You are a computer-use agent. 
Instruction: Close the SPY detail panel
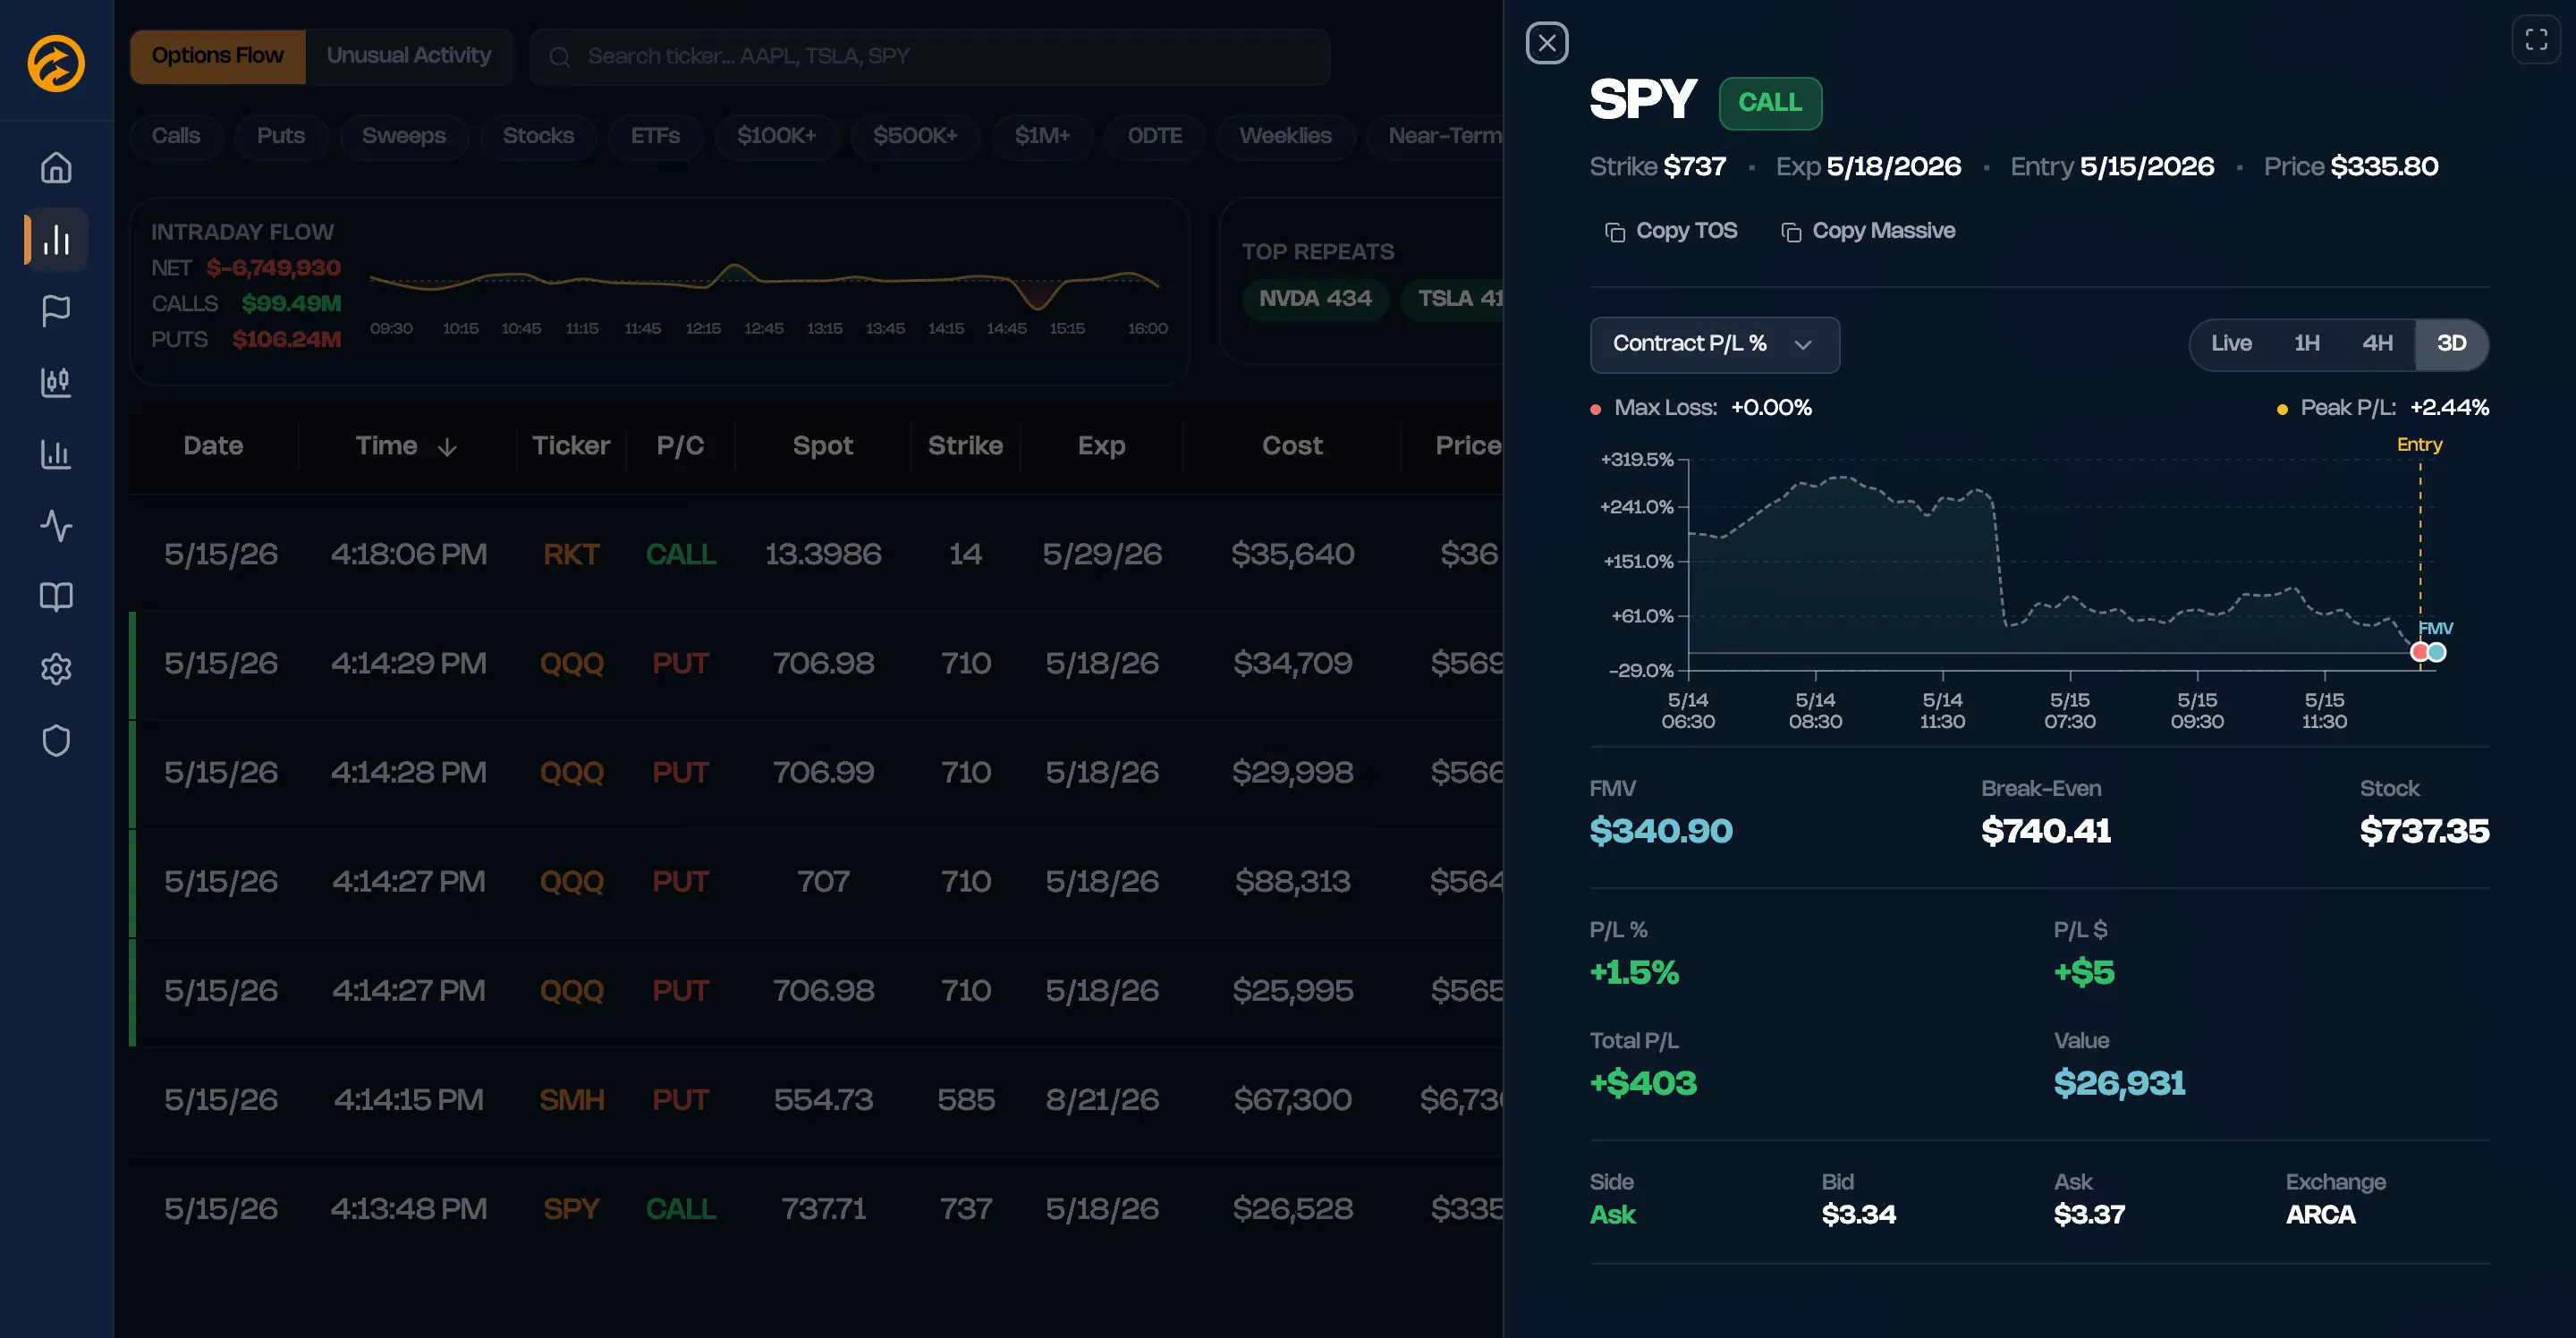point(1547,43)
